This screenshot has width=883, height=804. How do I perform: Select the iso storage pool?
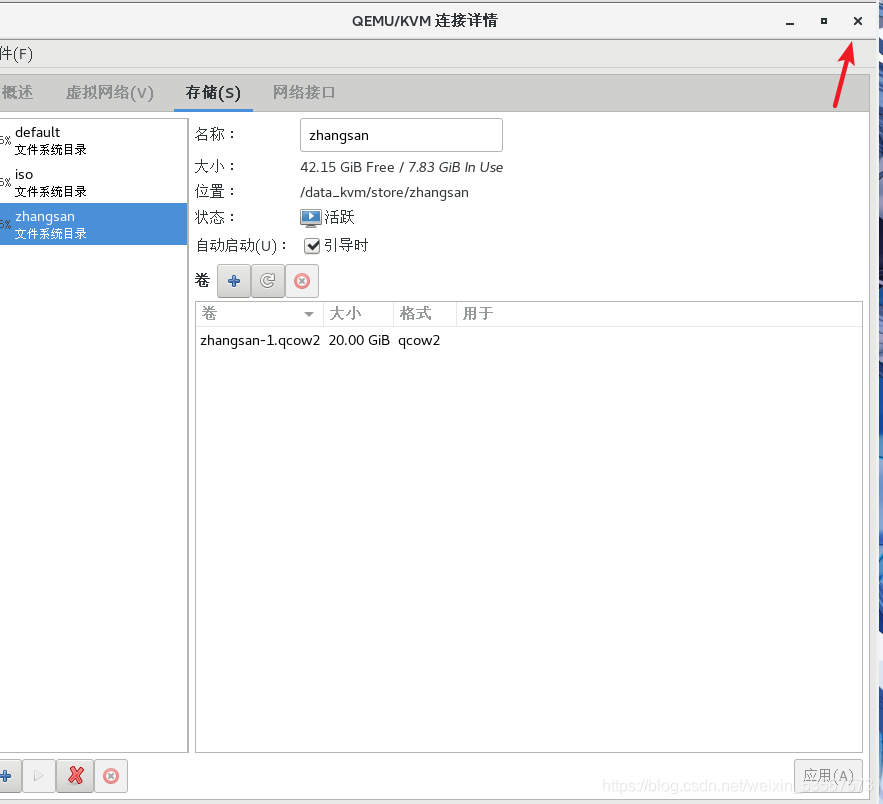point(93,182)
